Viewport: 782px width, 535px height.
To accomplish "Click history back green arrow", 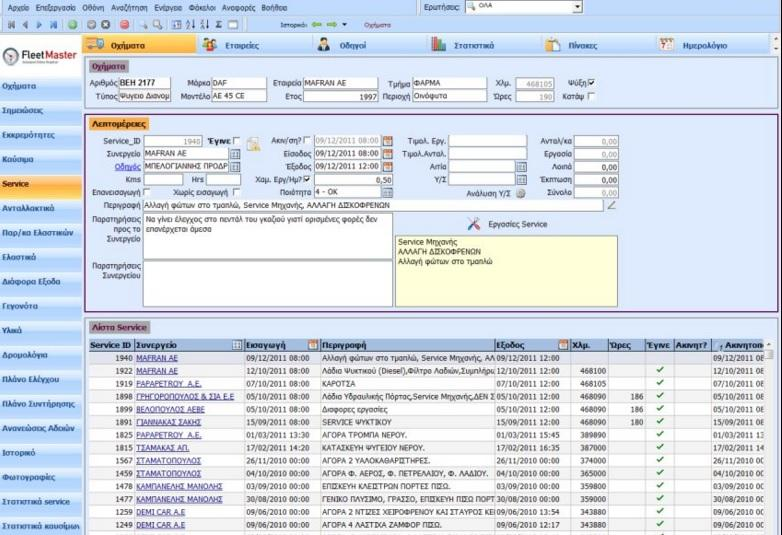I will tap(316, 24).
